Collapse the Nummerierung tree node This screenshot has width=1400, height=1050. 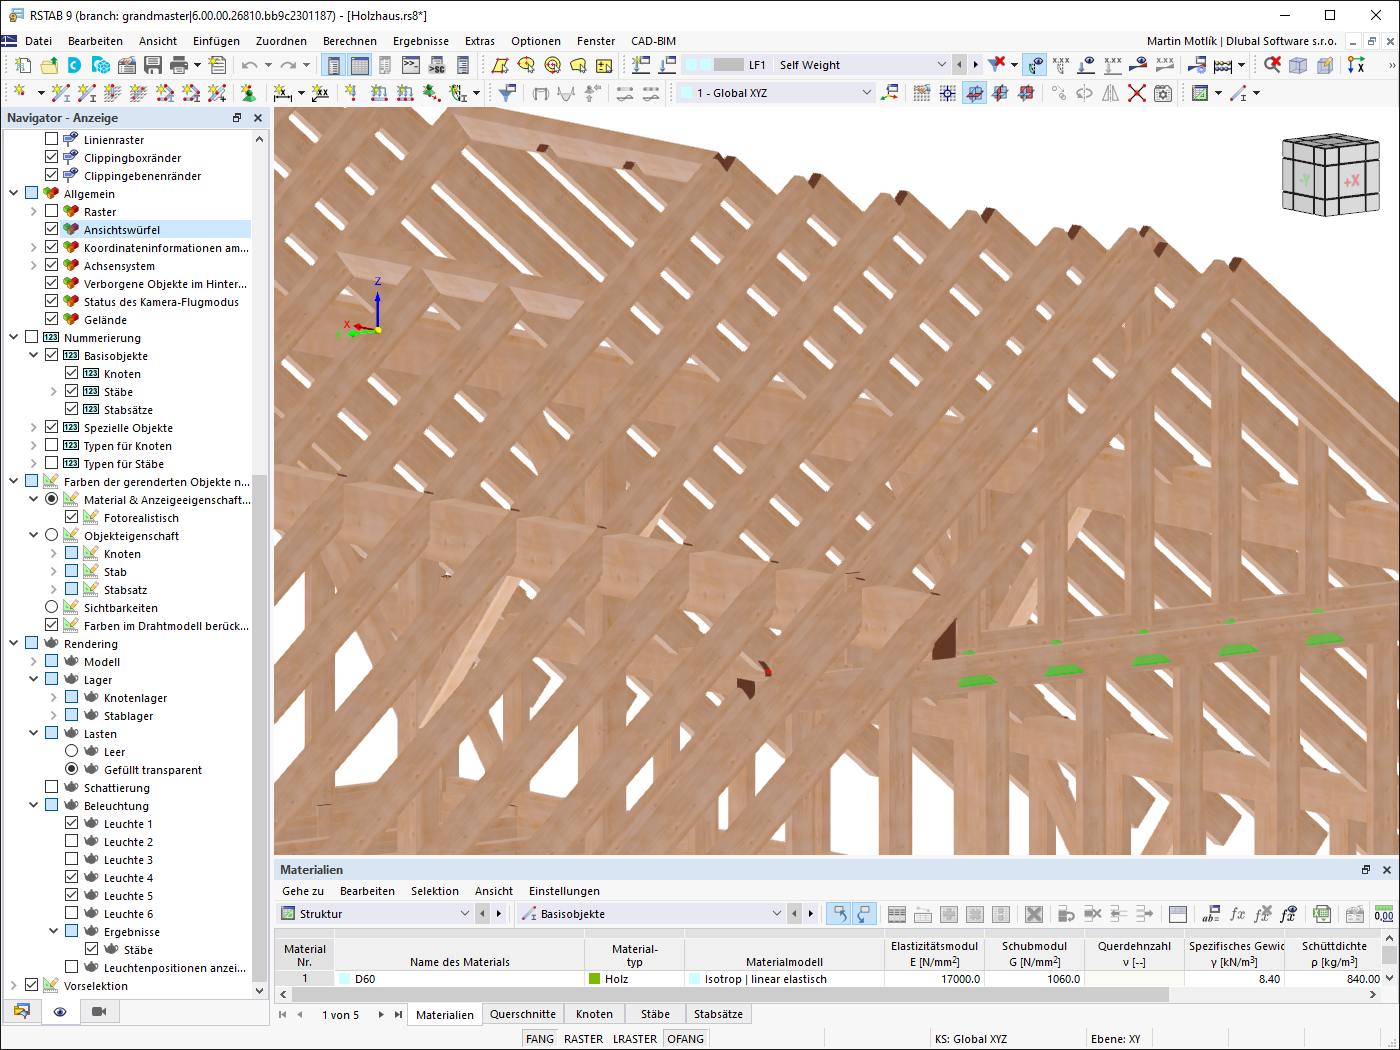(13, 337)
